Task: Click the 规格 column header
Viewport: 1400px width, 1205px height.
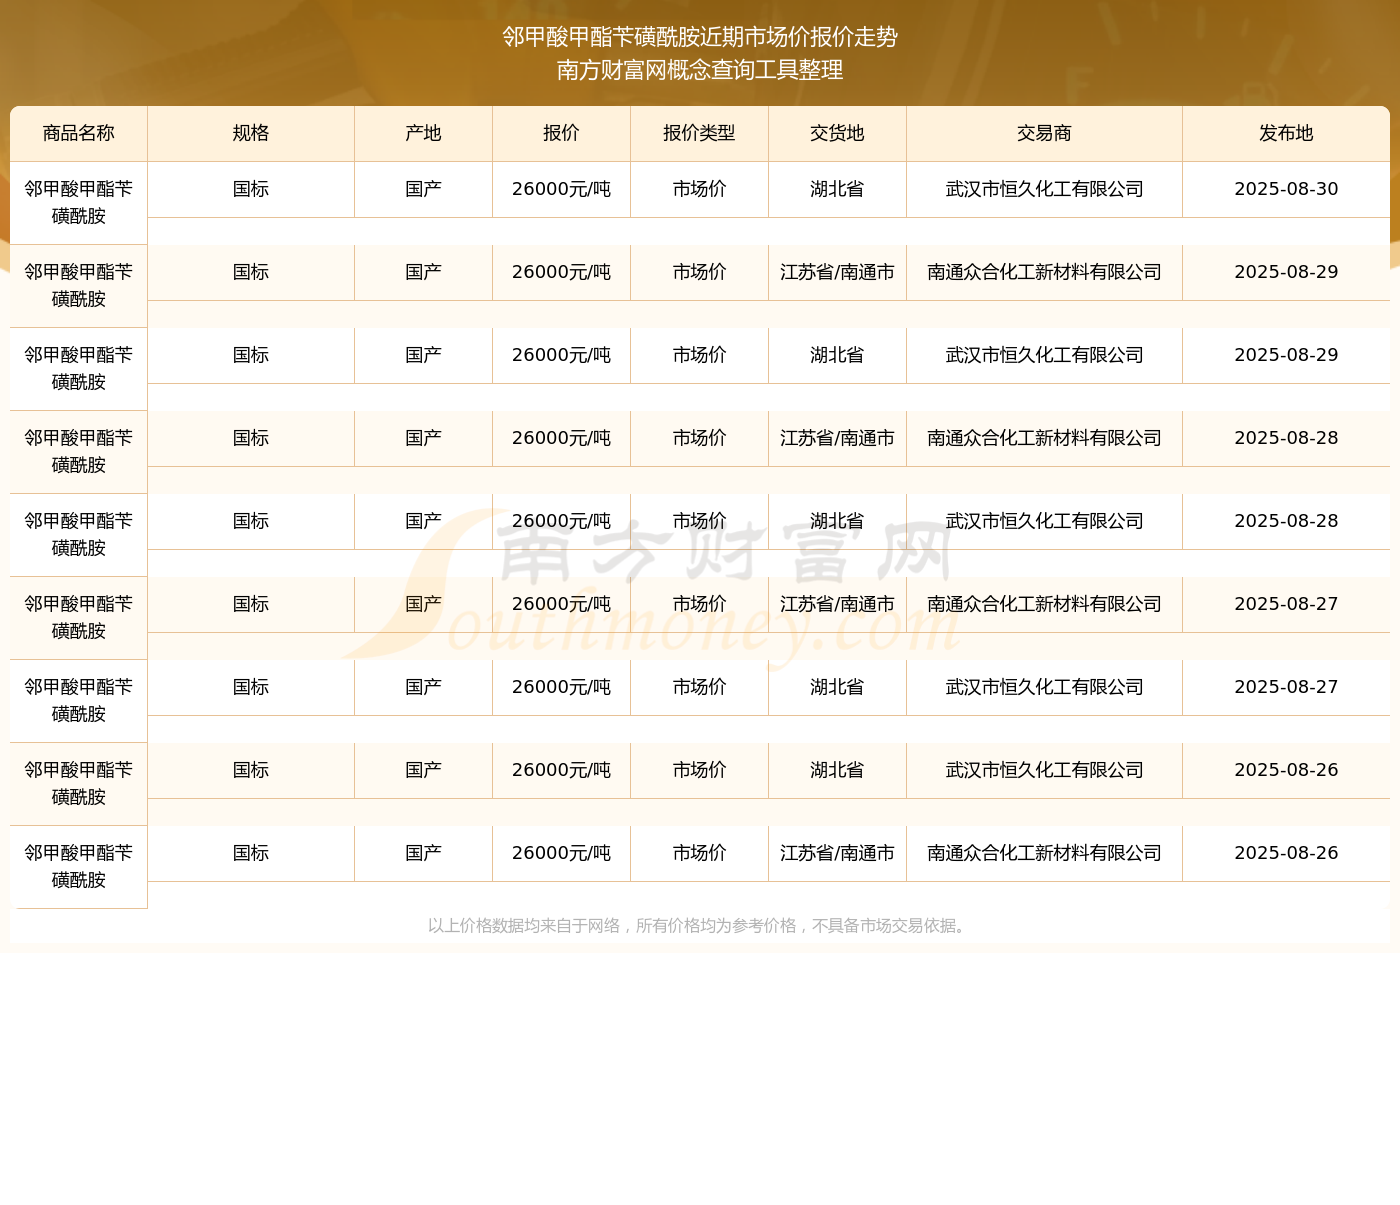Action: point(251,133)
